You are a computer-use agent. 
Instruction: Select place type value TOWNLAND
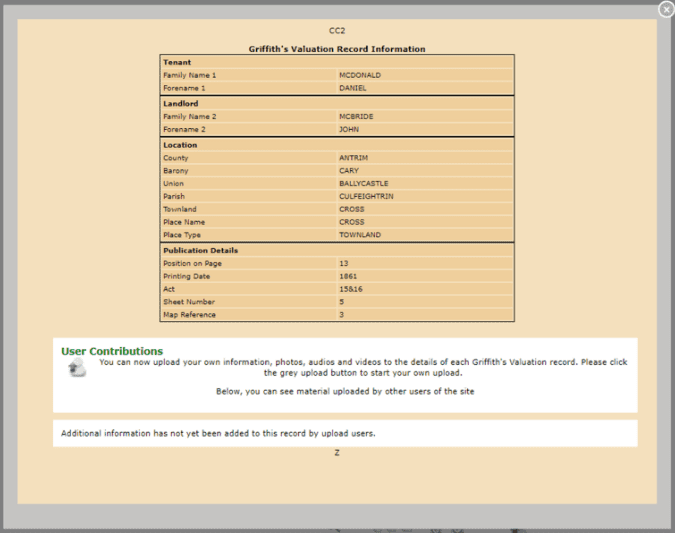tap(360, 235)
